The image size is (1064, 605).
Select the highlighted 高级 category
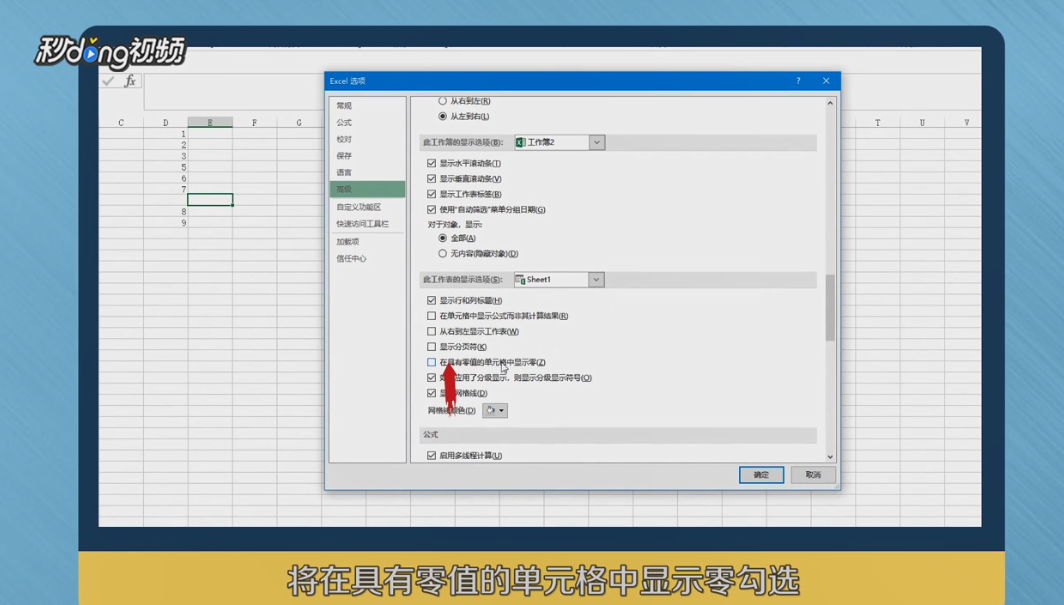pyautogui.click(x=367, y=189)
